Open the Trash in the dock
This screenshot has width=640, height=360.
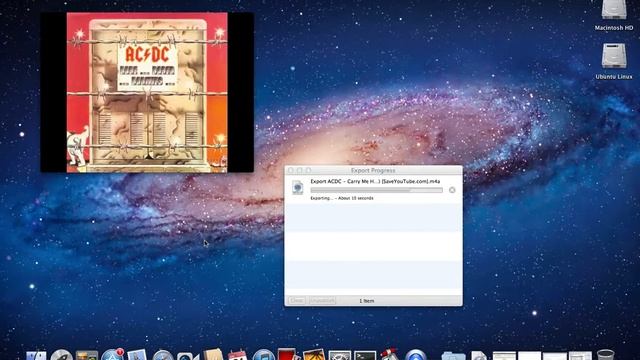click(x=605, y=355)
